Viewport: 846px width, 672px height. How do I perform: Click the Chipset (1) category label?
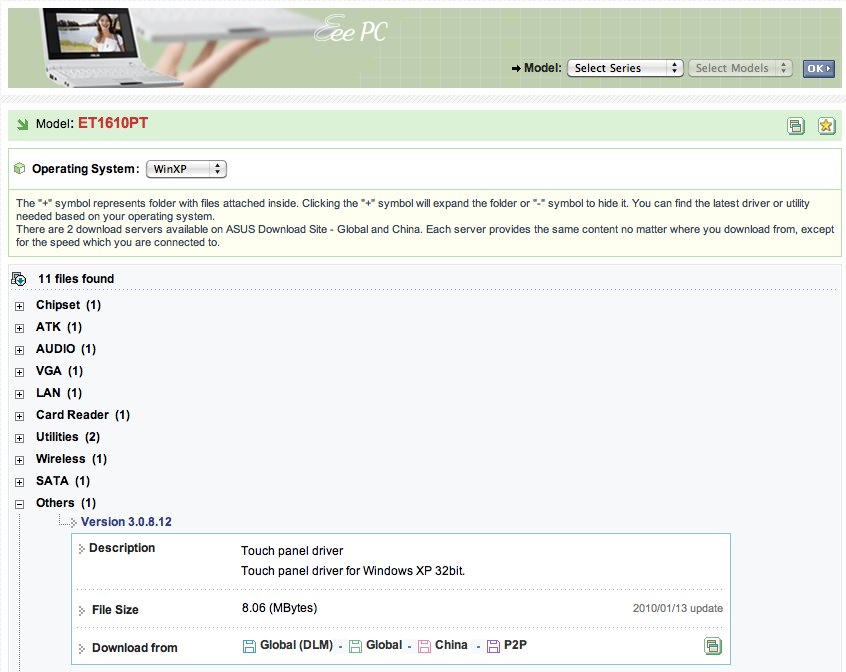69,305
